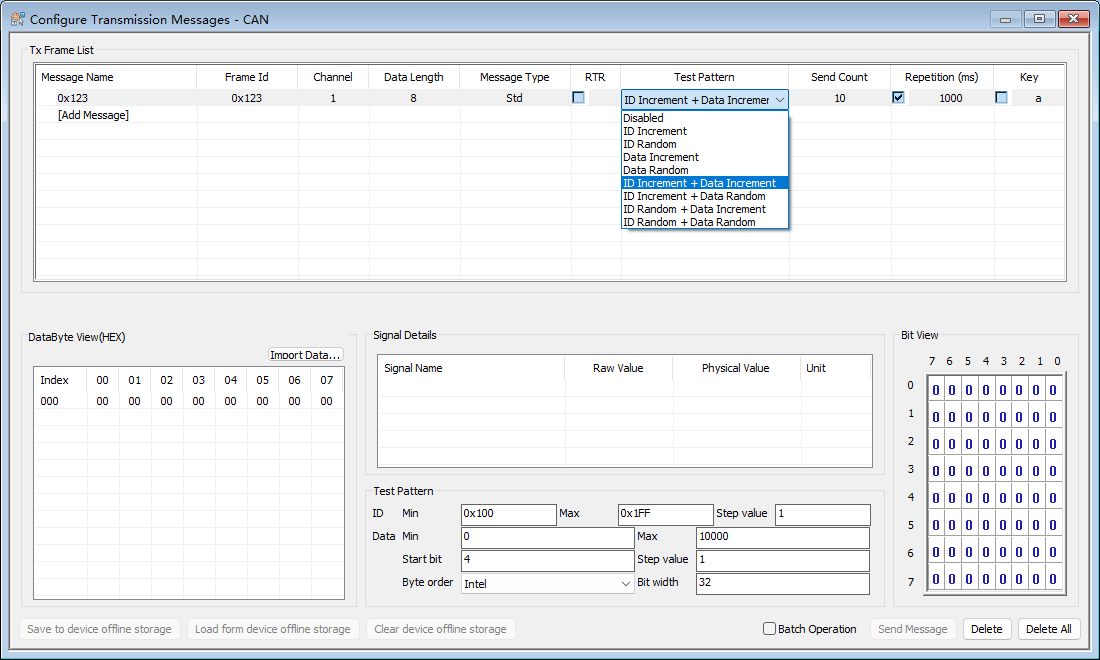The width and height of the screenshot is (1100, 660).
Task: Click the ID Max field 0x1FF
Action: click(x=665, y=514)
